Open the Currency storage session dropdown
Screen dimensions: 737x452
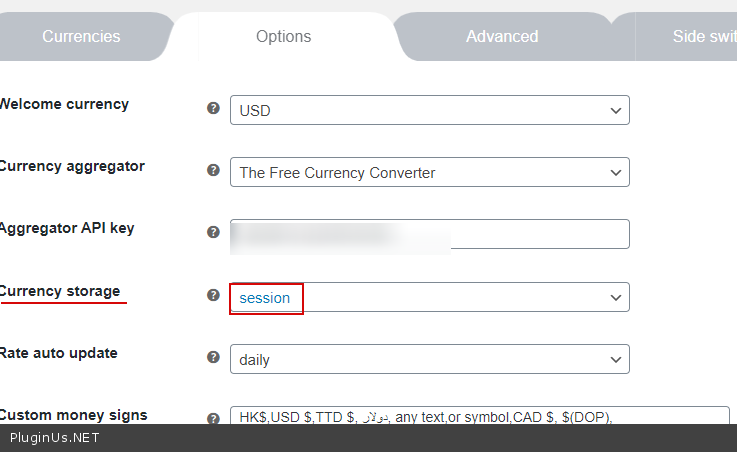429,297
